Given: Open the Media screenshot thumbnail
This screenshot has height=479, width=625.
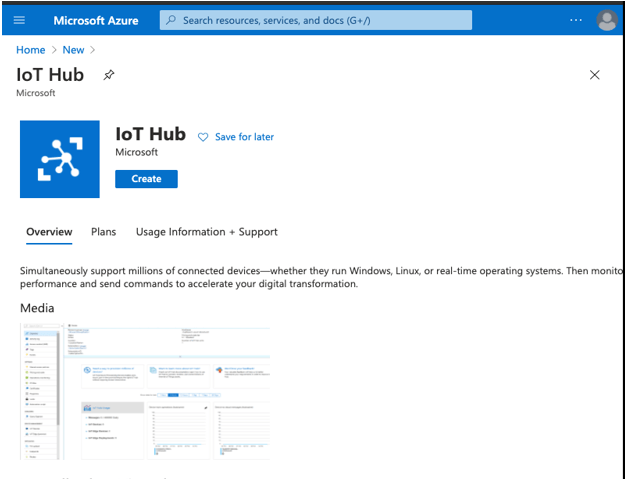Looking at the screenshot, I should (145, 391).
